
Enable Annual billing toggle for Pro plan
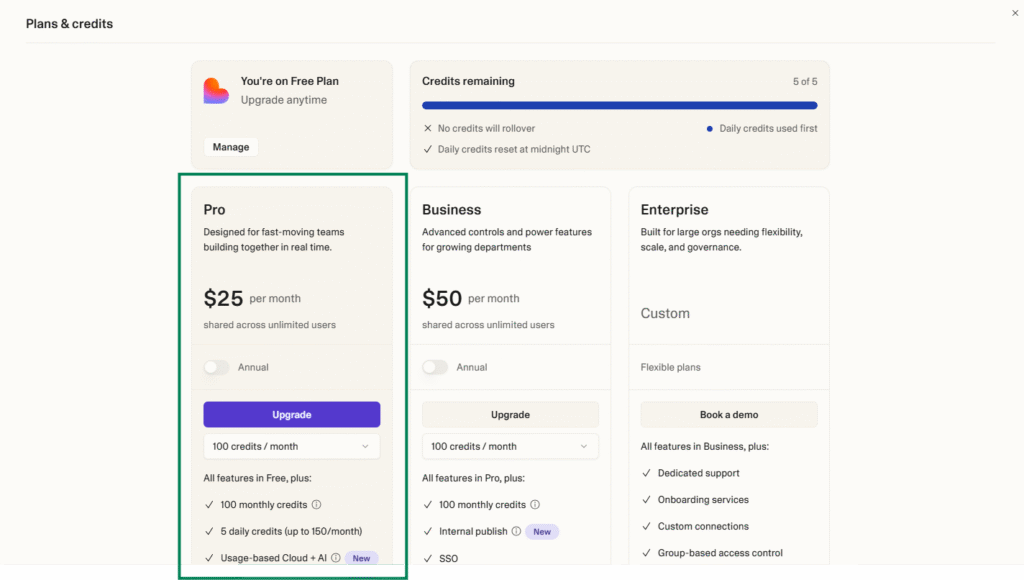(x=216, y=367)
